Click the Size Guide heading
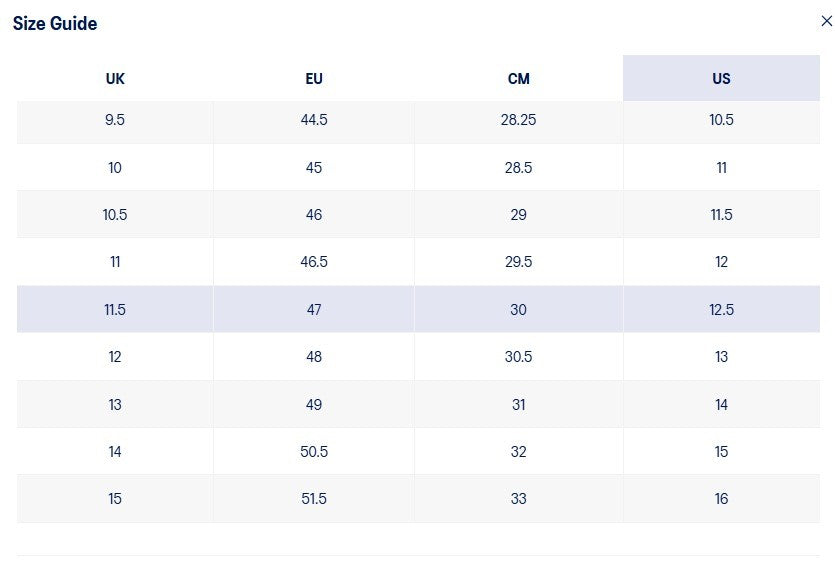 coord(55,24)
